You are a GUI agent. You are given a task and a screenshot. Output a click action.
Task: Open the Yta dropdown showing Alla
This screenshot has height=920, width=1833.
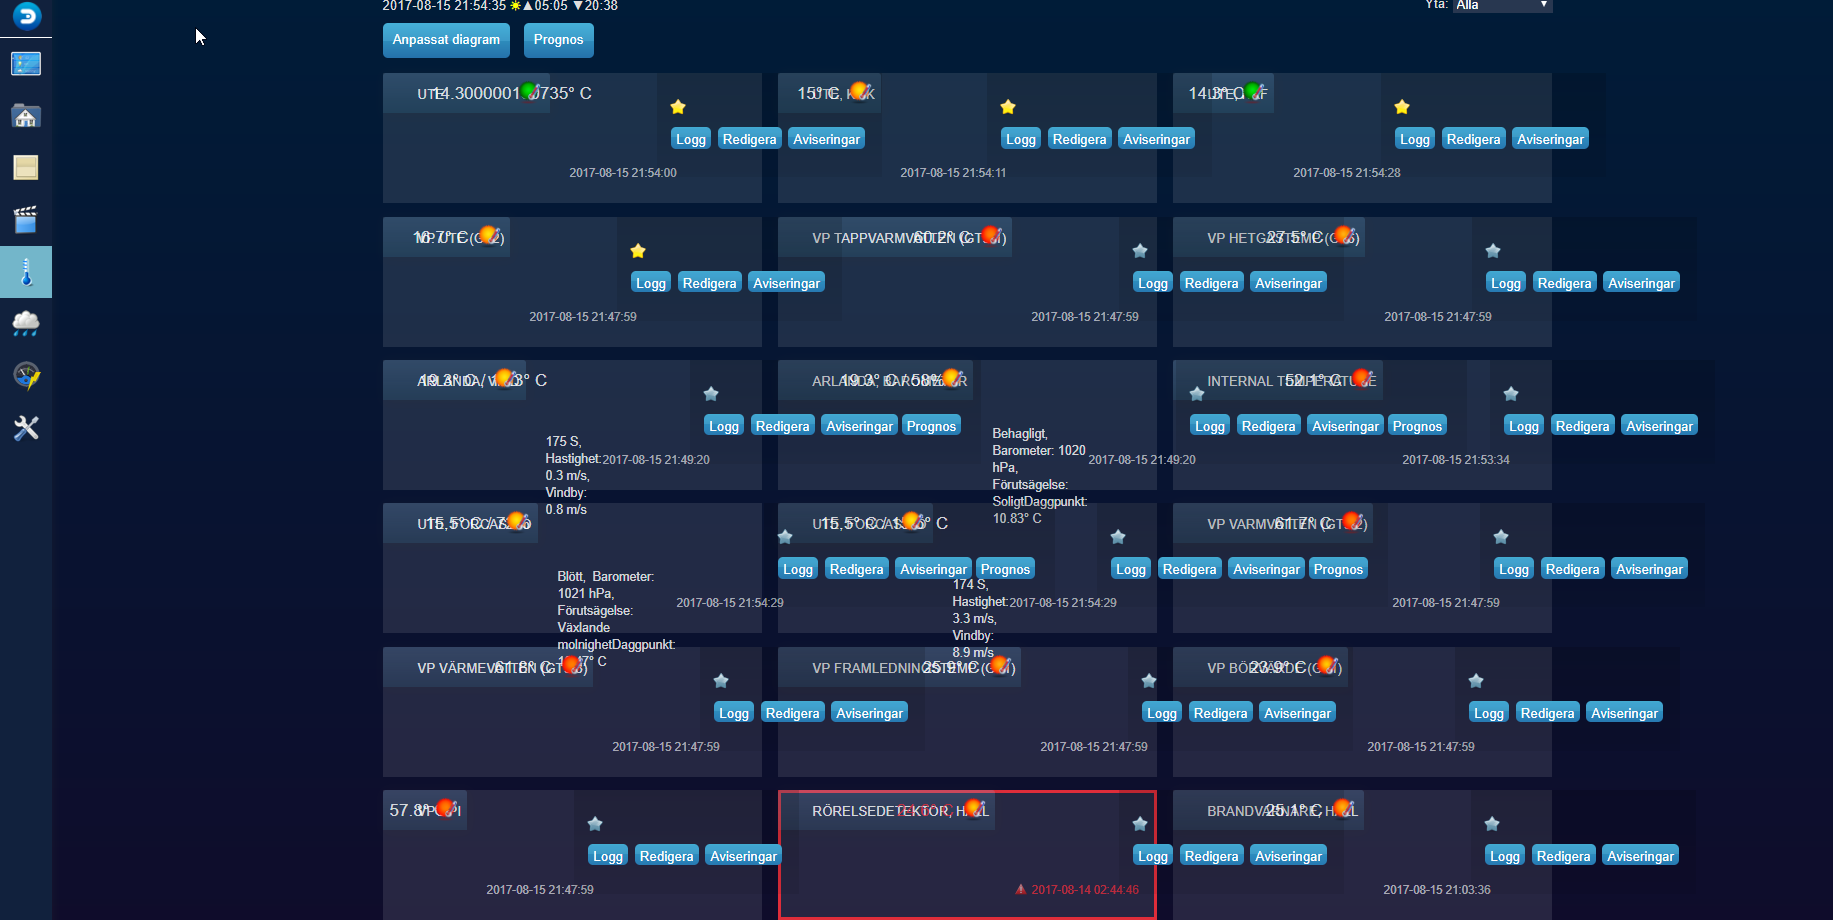tap(1502, 5)
